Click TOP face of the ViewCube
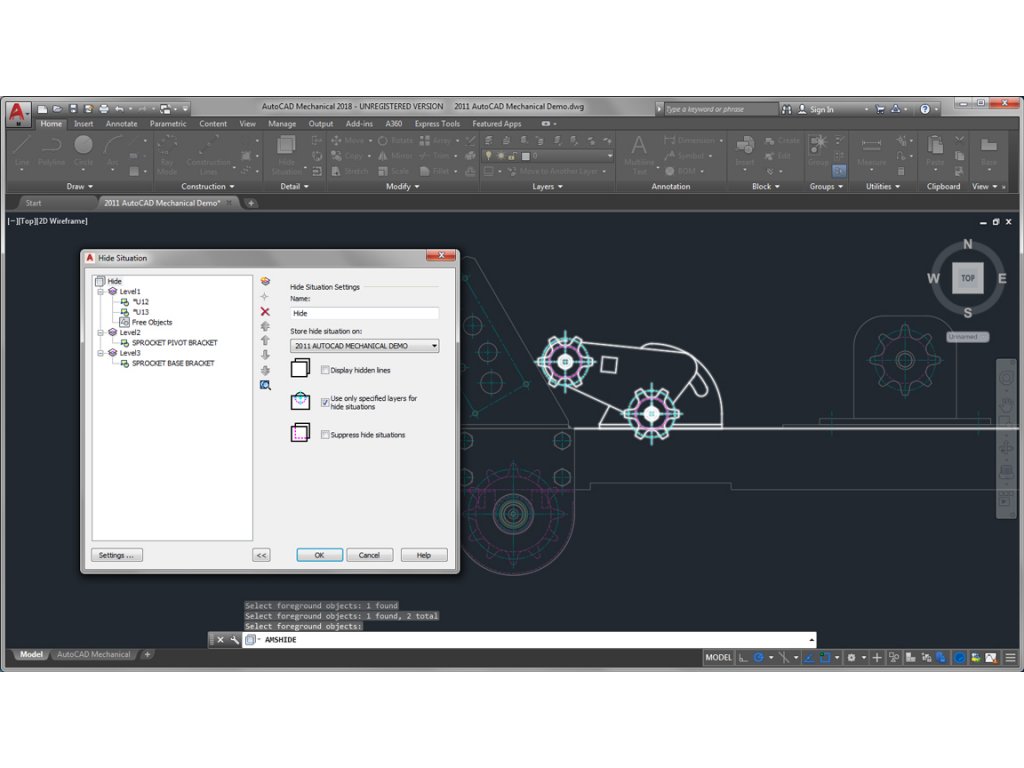 [x=968, y=278]
